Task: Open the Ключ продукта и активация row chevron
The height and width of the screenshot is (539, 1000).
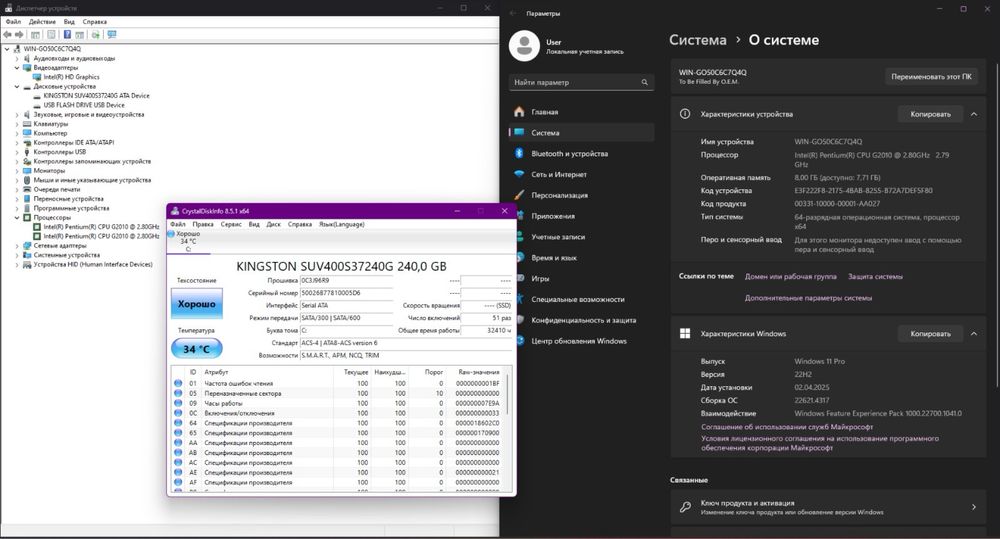Action: point(974,507)
